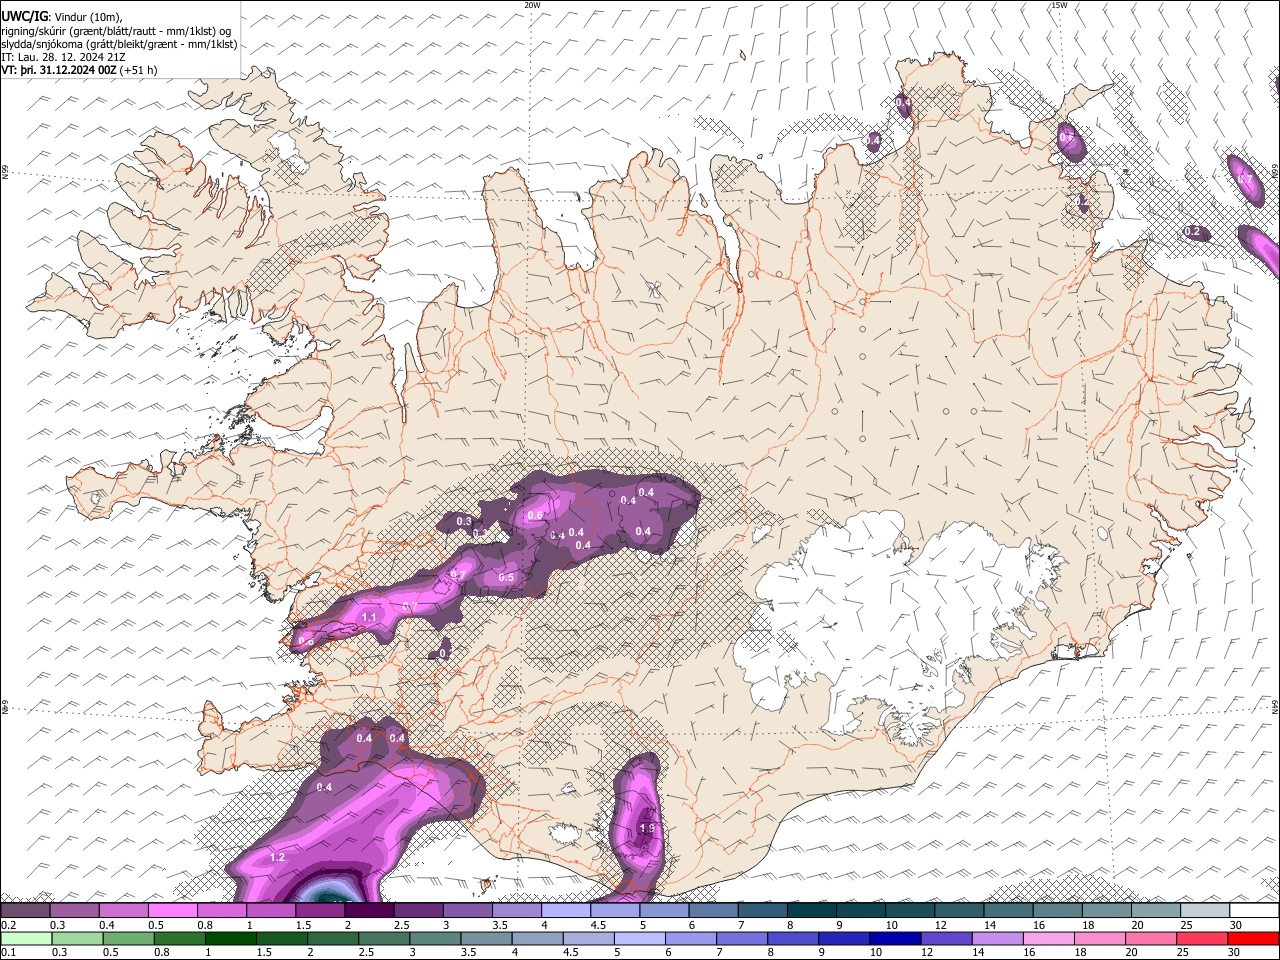Click the 'UWC/IG' title in the header box
1280x960 pixels.
point(24,17)
